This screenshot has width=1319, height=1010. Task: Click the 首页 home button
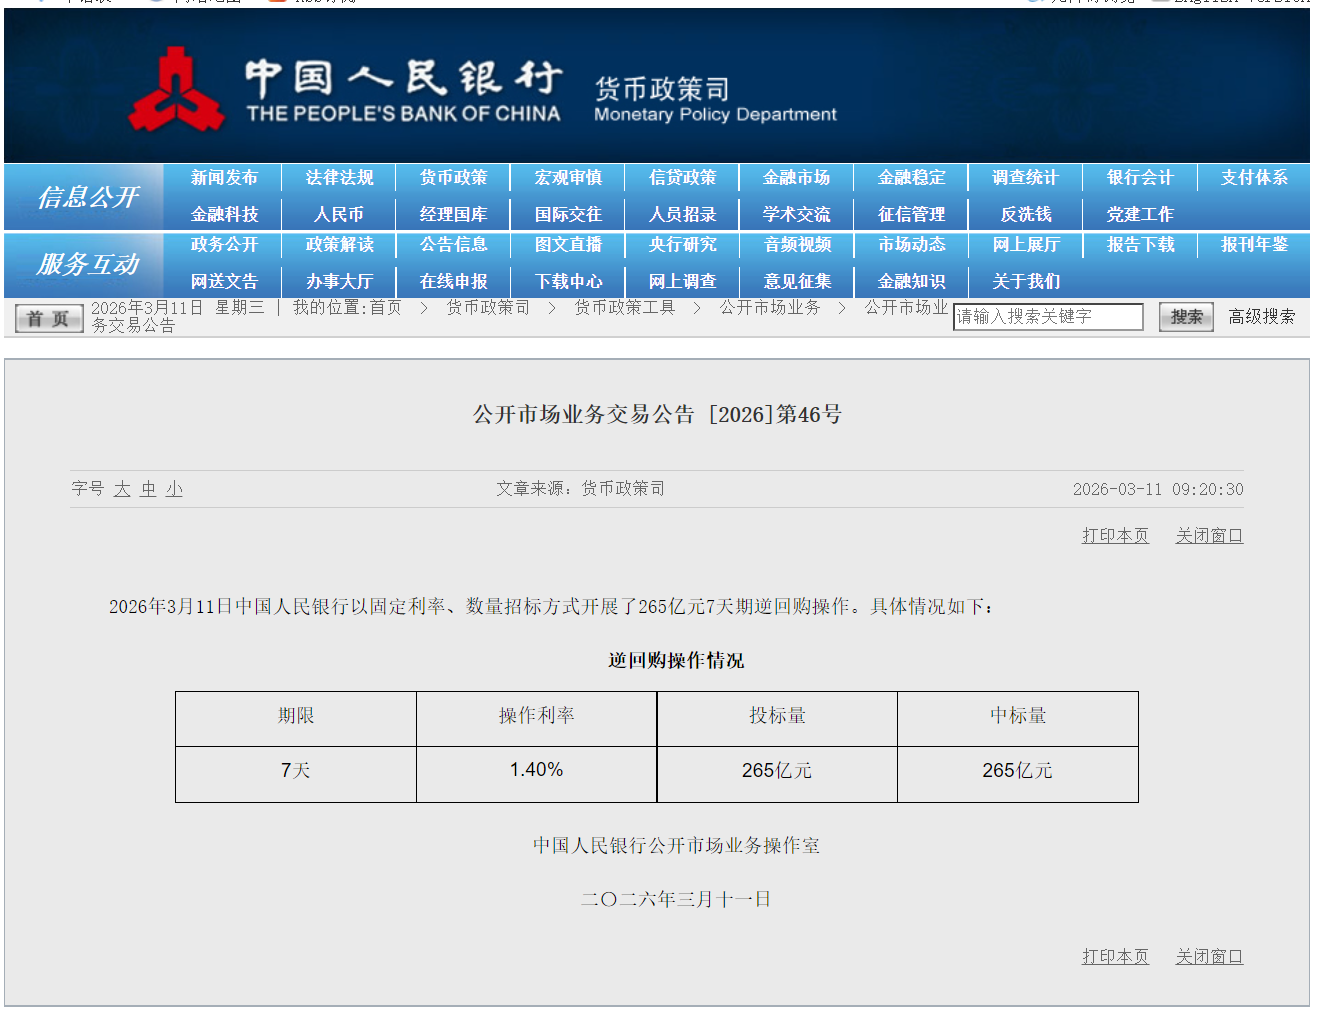coord(49,319)
